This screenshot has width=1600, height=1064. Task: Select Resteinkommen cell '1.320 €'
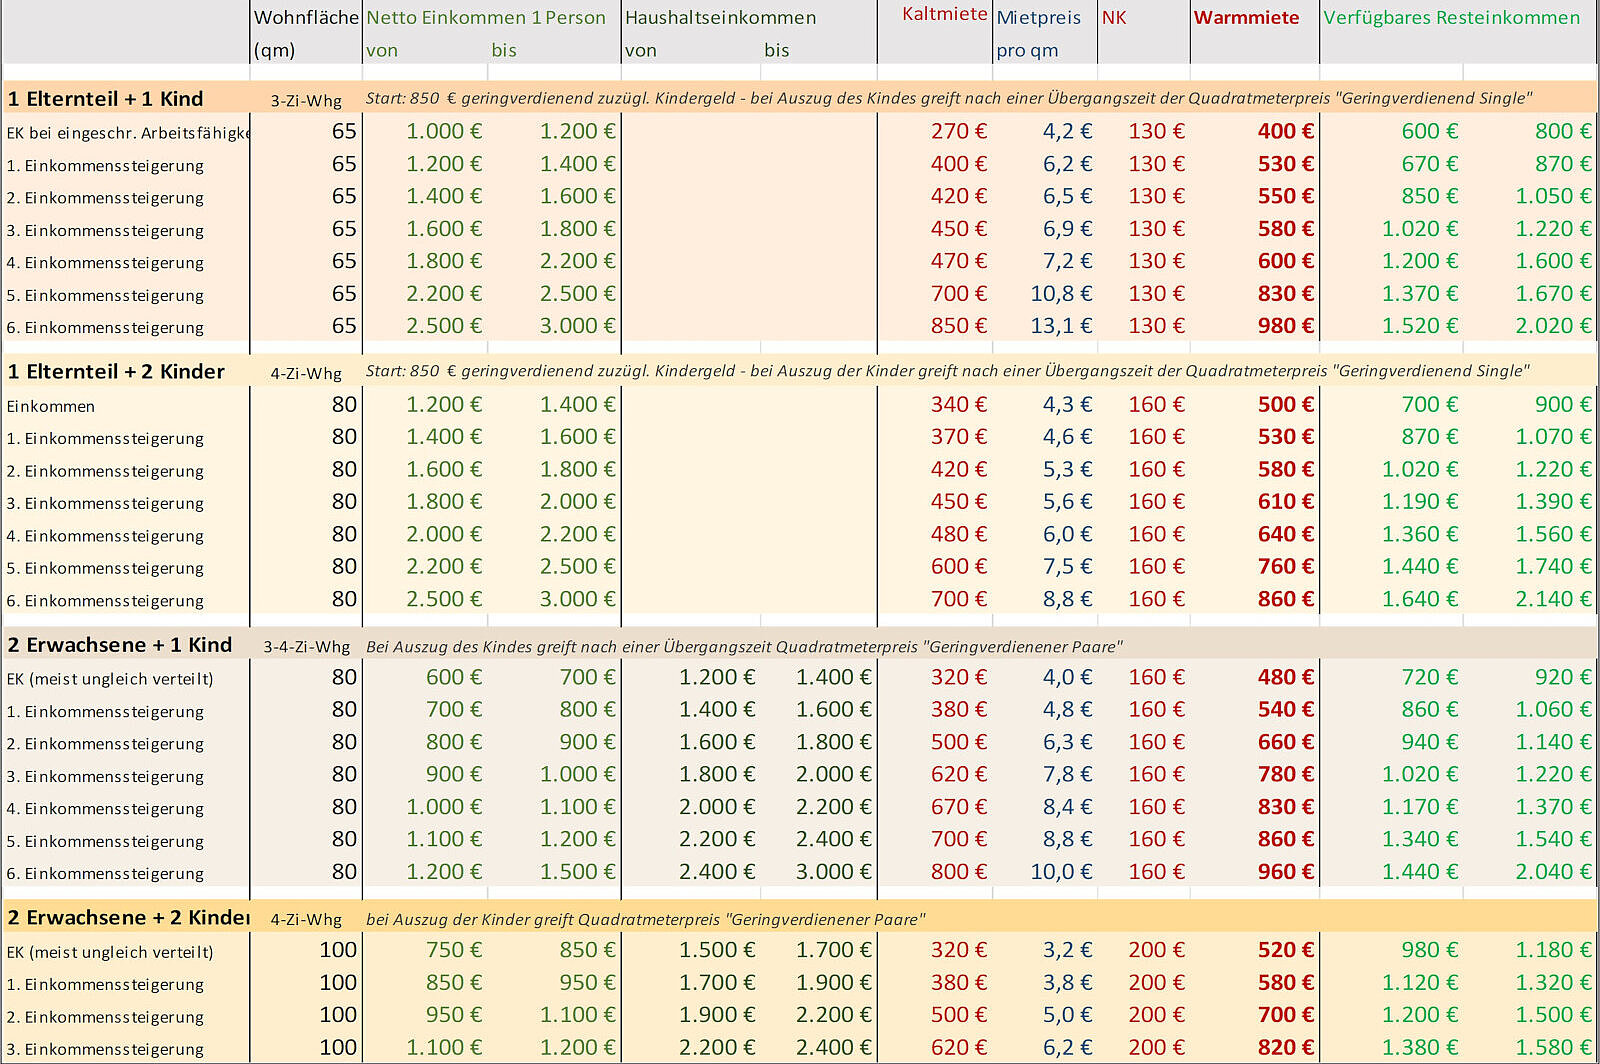(1553, 982)
